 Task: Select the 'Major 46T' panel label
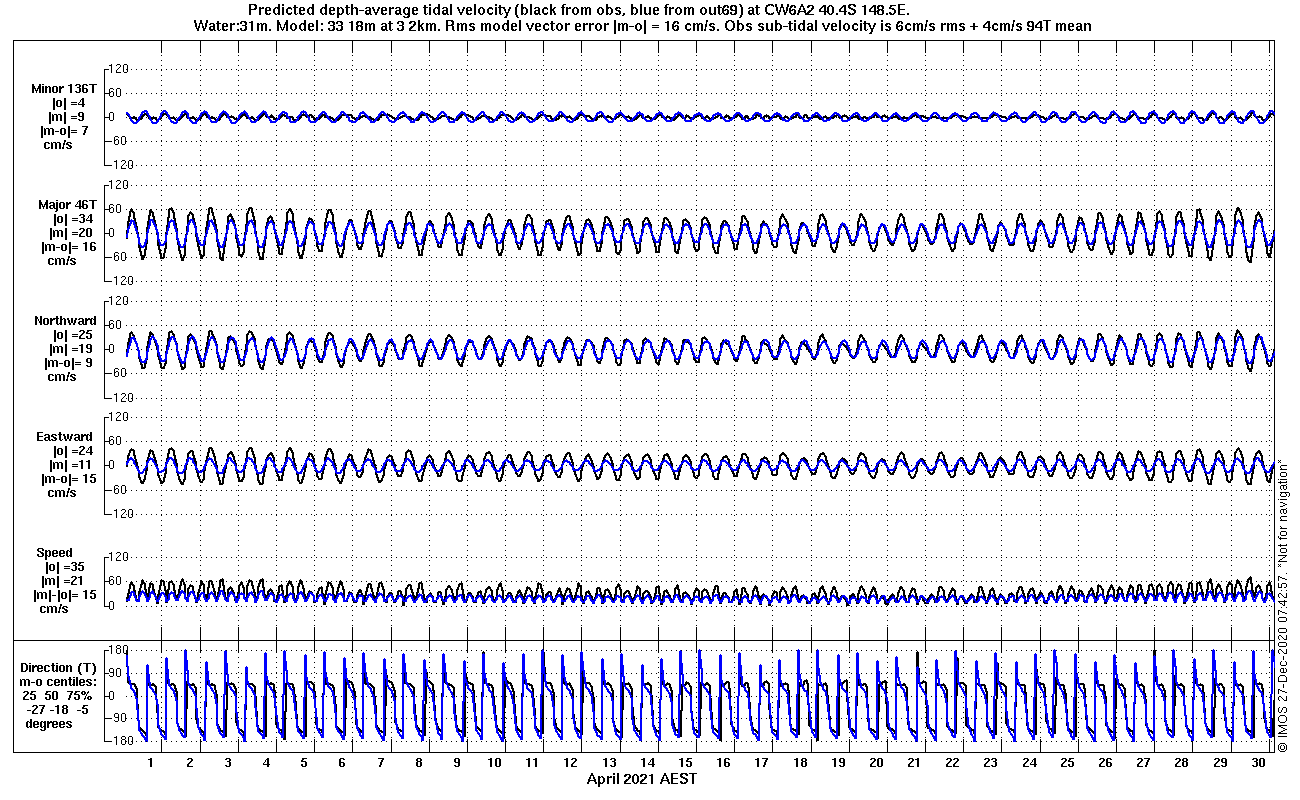click(67, 205)
